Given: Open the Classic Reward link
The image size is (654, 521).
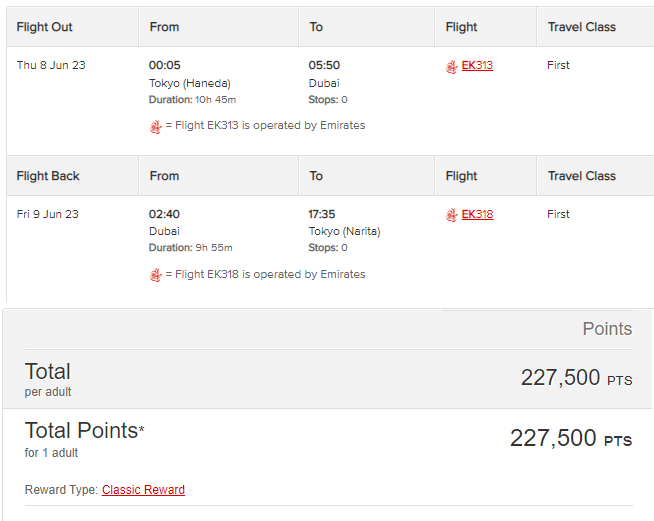Looking at the screenshot, I should (143, 490).
